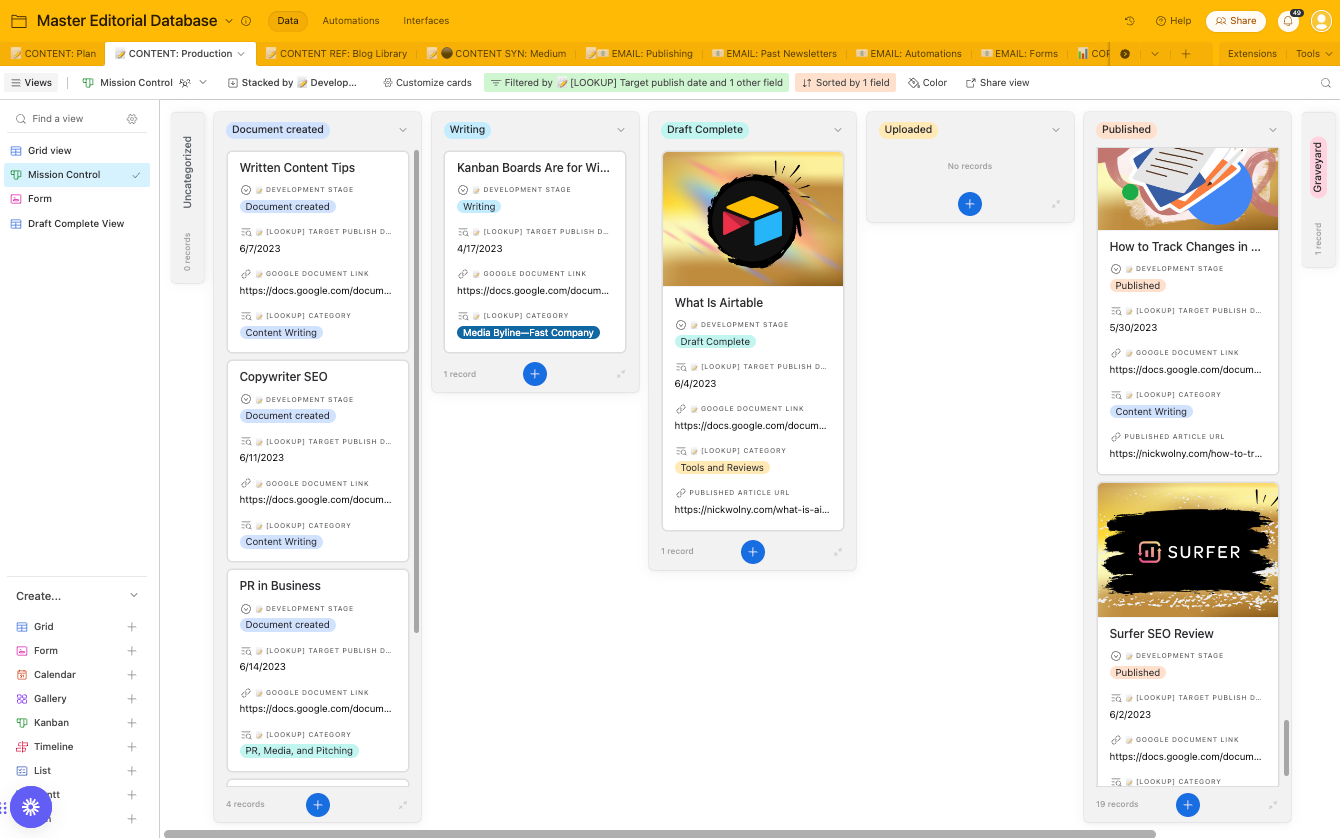Open Writing stack menu chevron
This screenshot has width=1340, height=838.
(x=621, y=130)
